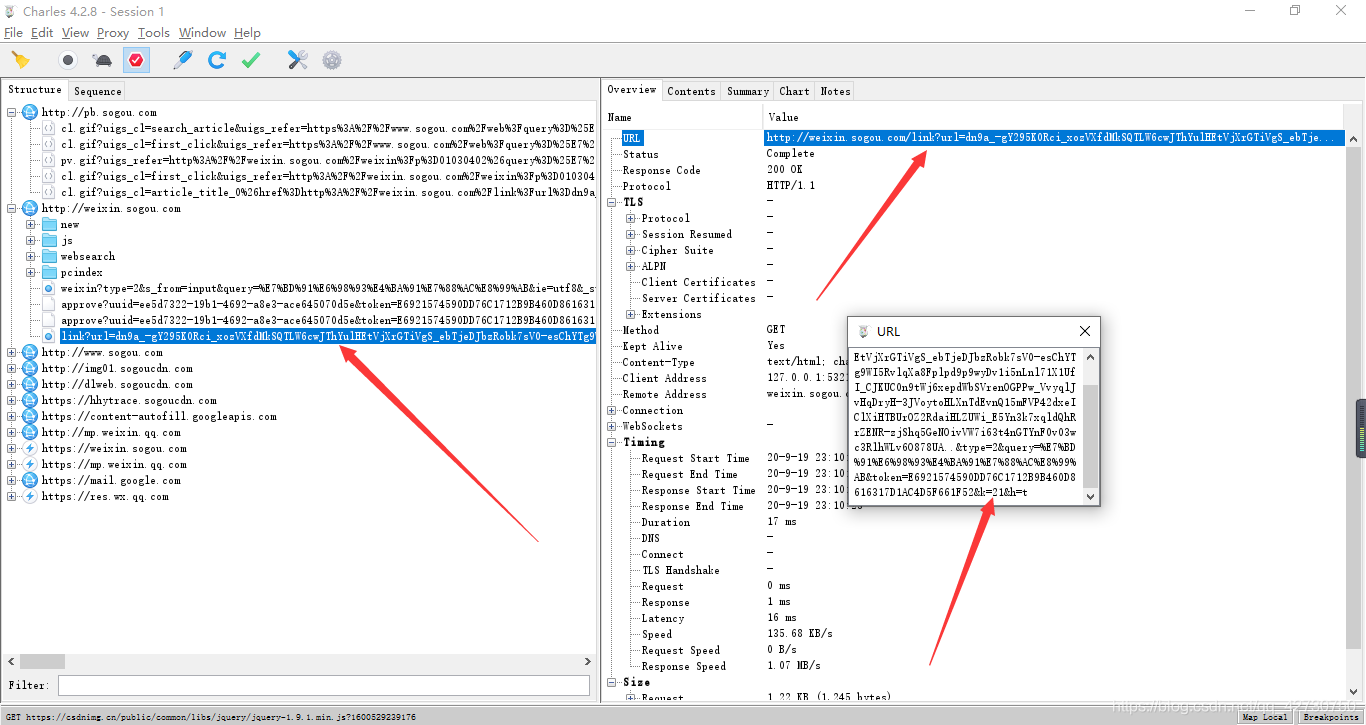Toggle recording with the record button
Viewport: 1366px width, 725px height.
(68, 60)
